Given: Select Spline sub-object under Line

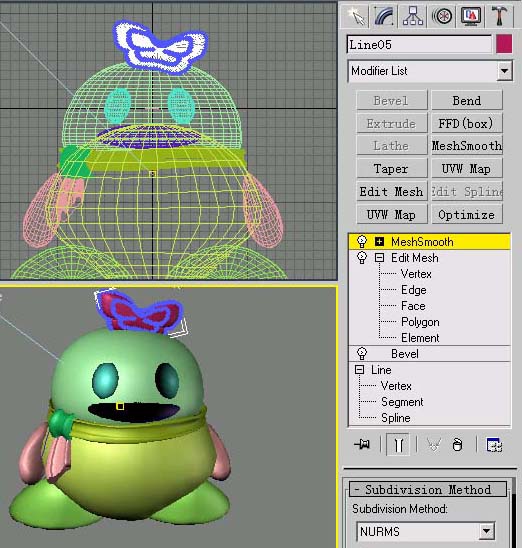Looking at the screenshot, I should coord(396,418).
